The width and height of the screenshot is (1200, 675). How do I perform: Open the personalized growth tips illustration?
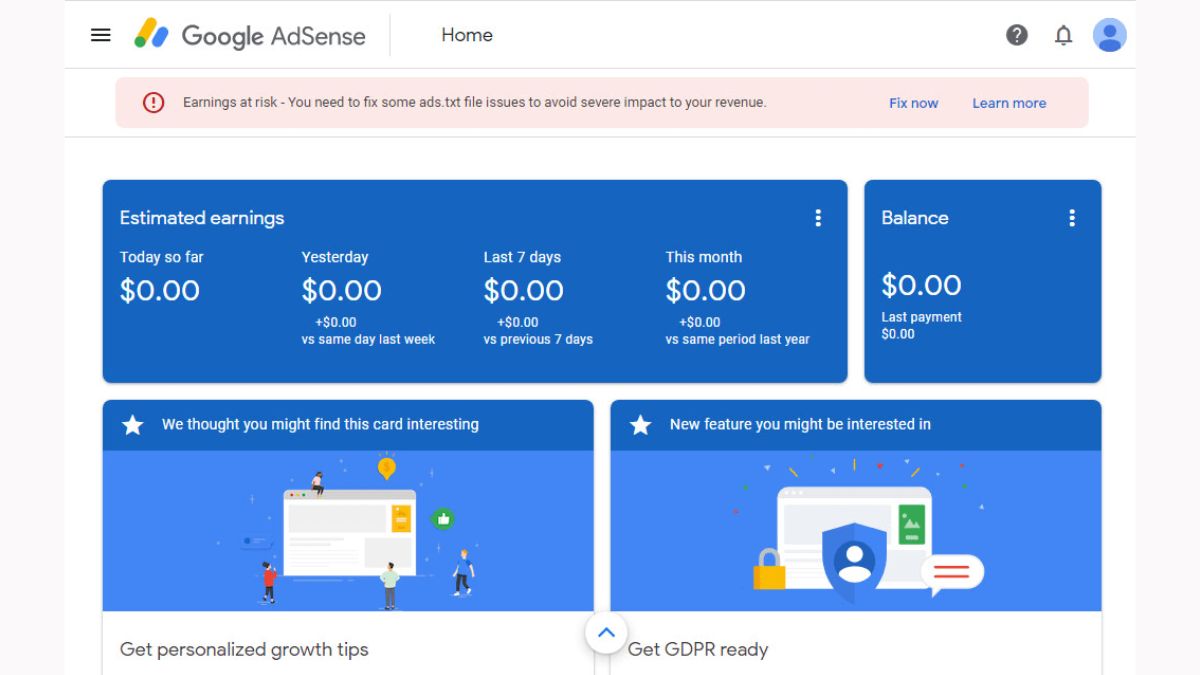348,531
